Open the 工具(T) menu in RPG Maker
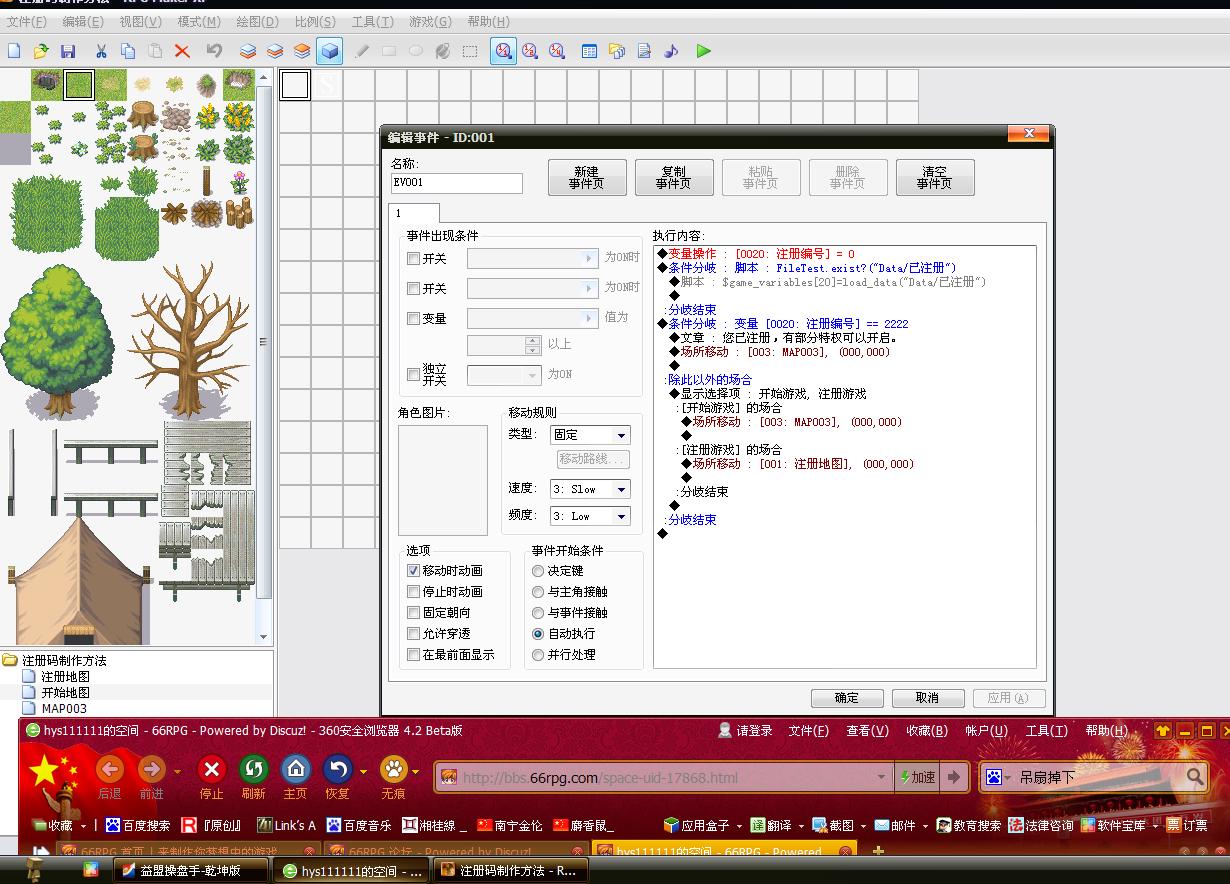Image resolution: width=1230 pixels, height=884 pixels. [x=372, y=21]
